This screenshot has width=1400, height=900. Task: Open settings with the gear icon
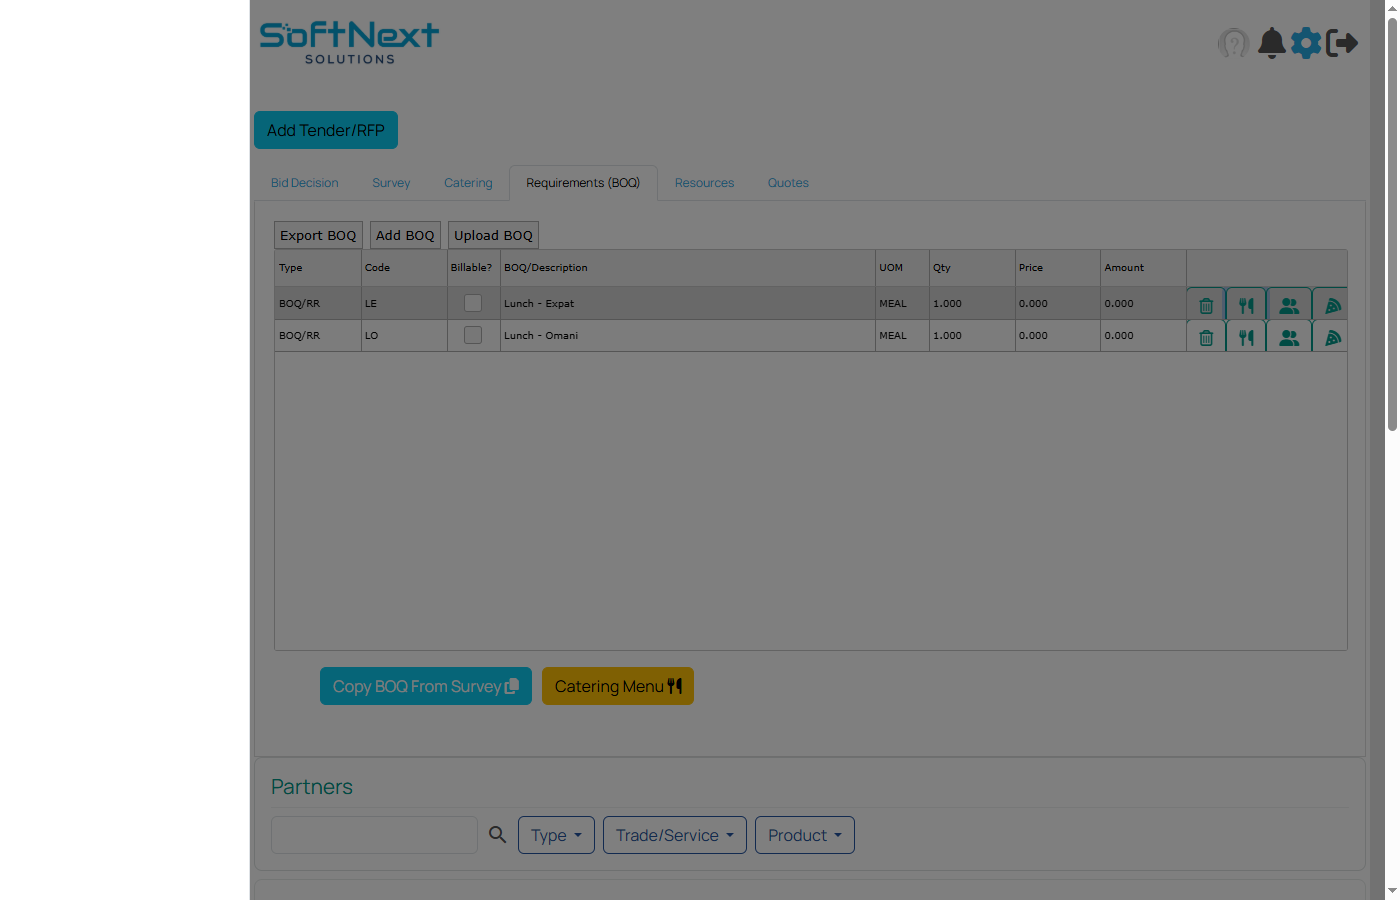(1306, 43)
